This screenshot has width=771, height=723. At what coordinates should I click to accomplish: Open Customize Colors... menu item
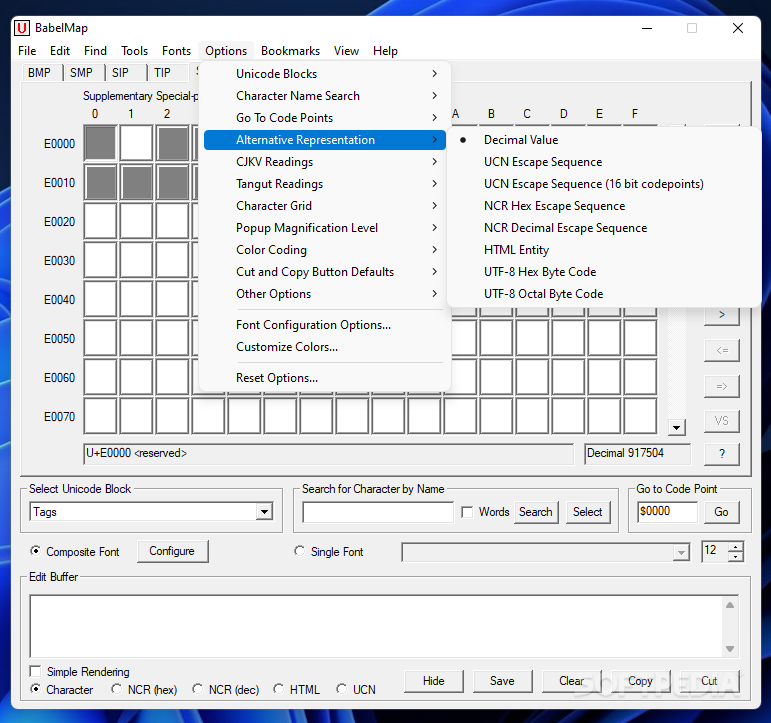[x=325, y=347]
